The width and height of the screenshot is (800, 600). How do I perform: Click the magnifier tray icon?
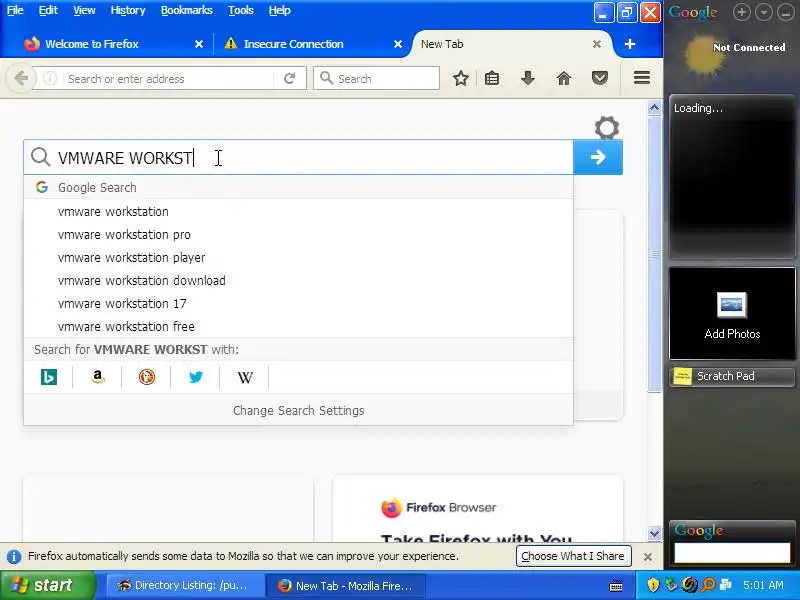click(708, 585)
